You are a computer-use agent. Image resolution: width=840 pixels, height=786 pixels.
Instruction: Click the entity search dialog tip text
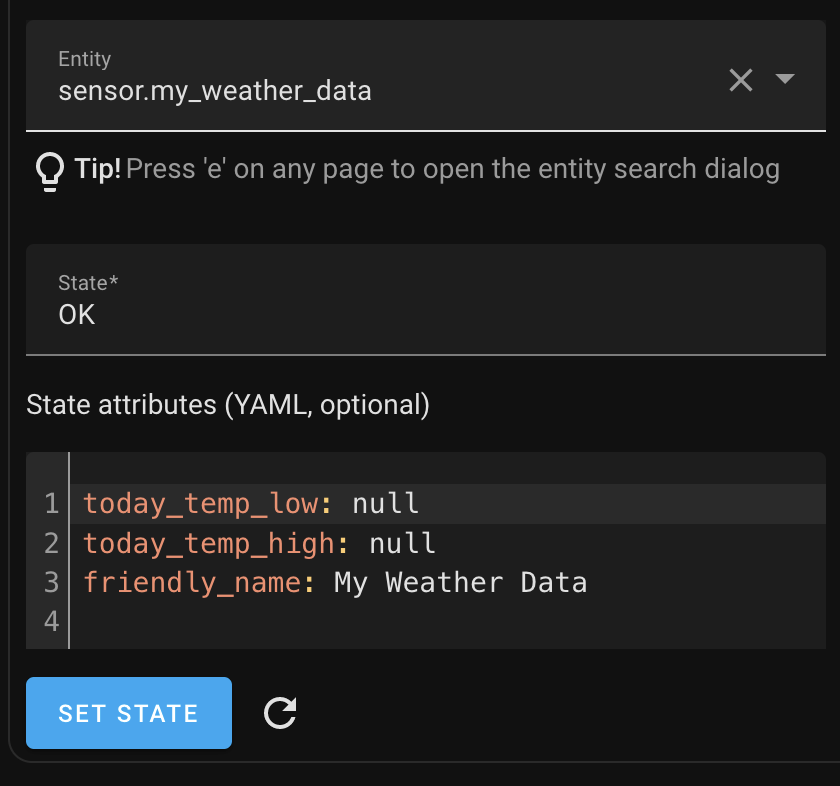pos(452,168)
